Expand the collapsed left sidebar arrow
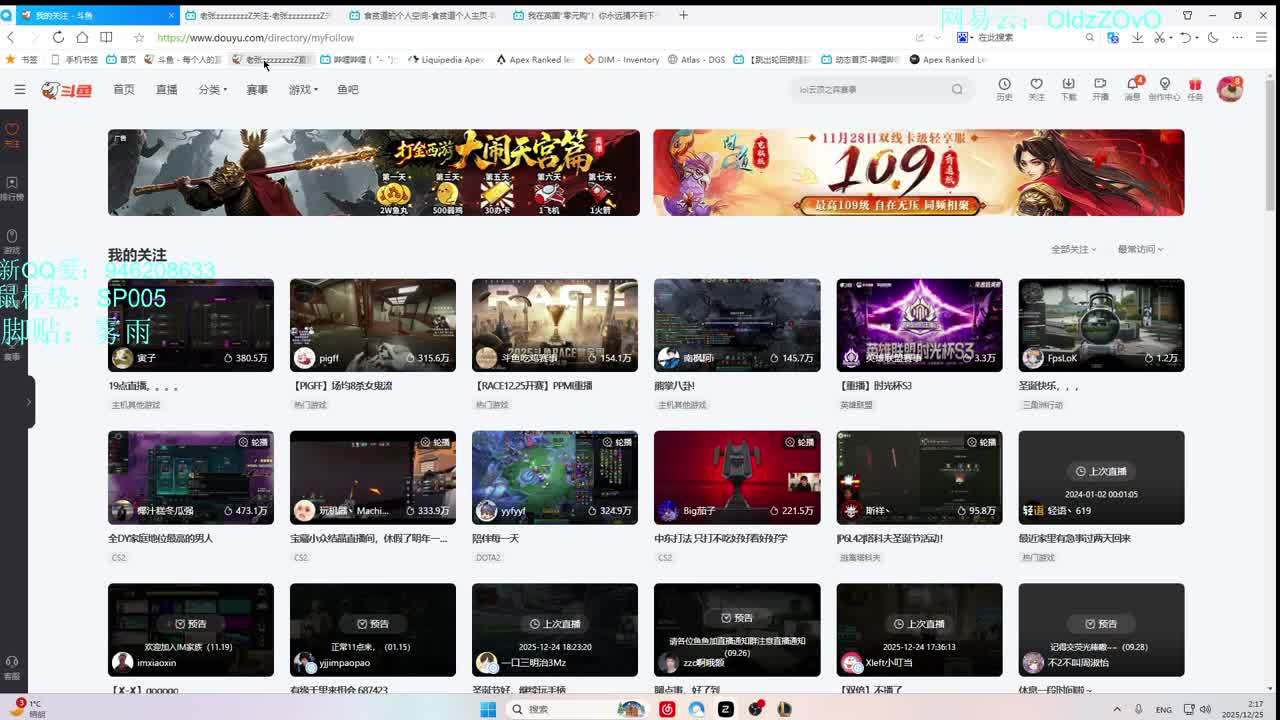Screen dimensions: 1280x720 point(28,402)
